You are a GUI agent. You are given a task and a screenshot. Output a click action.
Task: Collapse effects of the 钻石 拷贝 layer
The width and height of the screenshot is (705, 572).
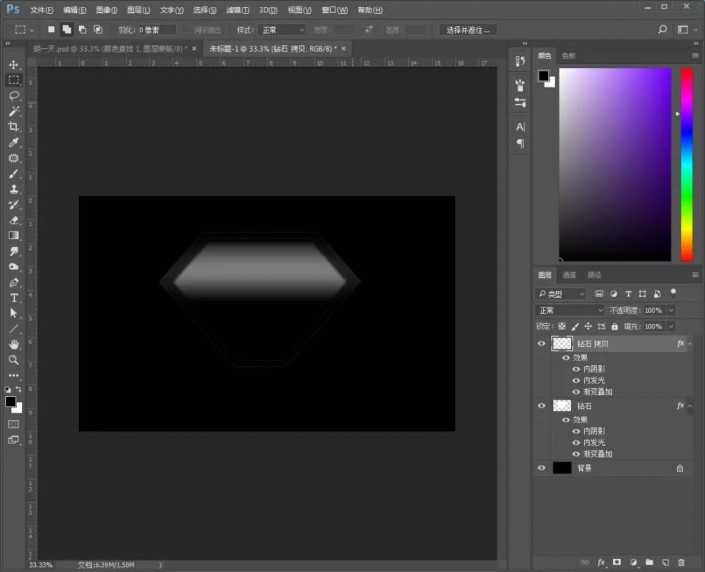pos(690,344)
